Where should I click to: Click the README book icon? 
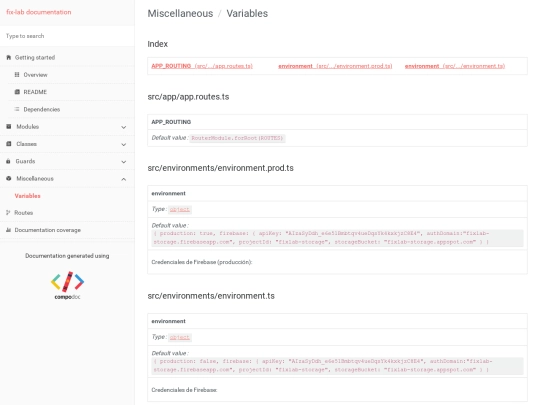pos(17,92)
